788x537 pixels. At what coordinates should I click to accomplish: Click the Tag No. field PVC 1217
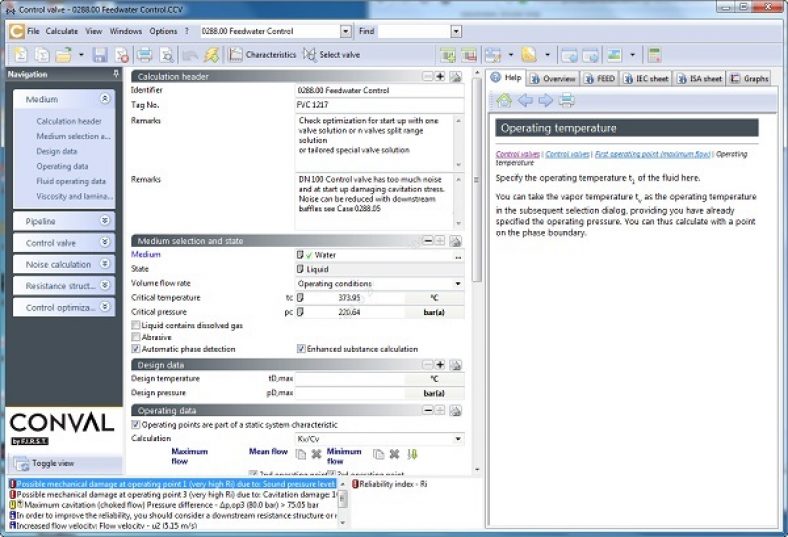pyautogui.click(x=379, y=105)
